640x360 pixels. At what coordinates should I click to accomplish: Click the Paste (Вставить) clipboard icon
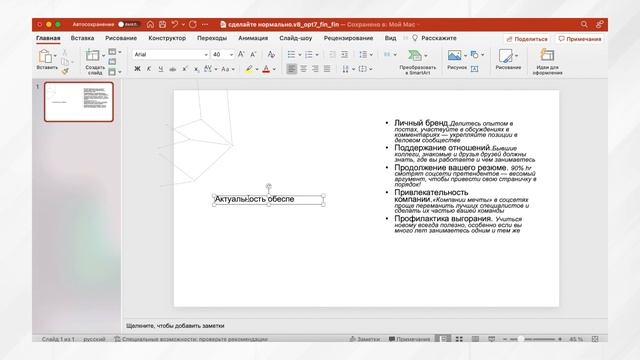pyautogui.click(x=44, y=56)
